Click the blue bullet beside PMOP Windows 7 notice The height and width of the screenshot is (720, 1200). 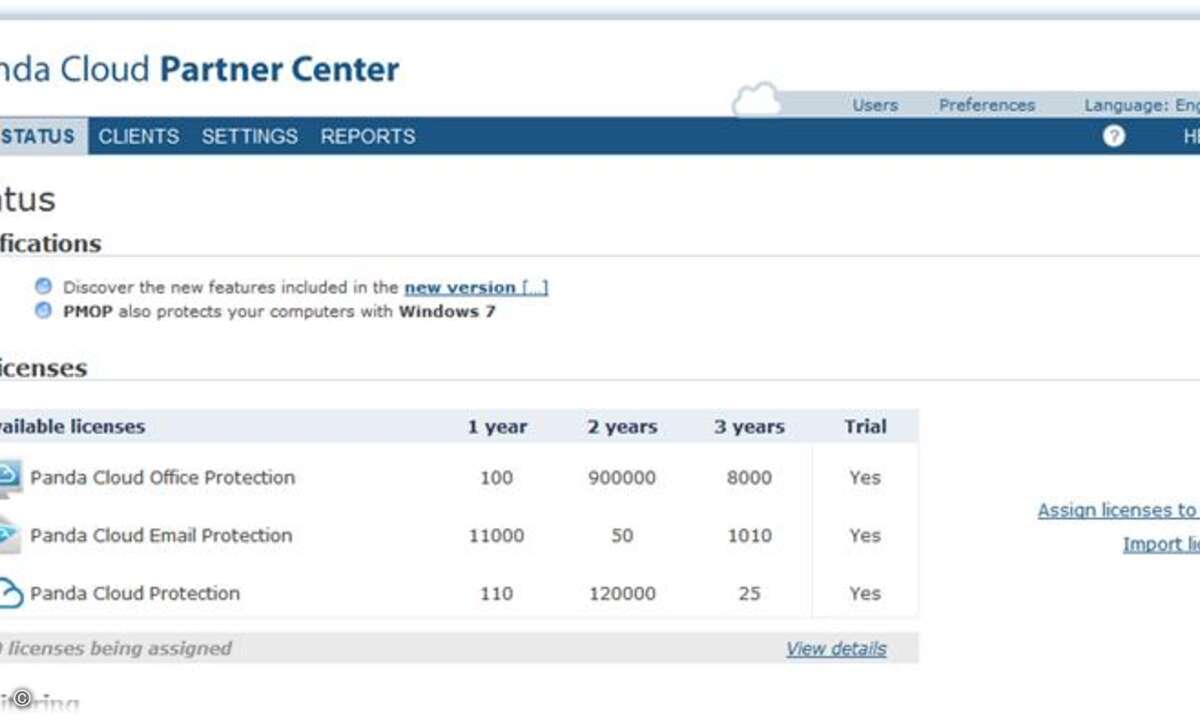43,310
